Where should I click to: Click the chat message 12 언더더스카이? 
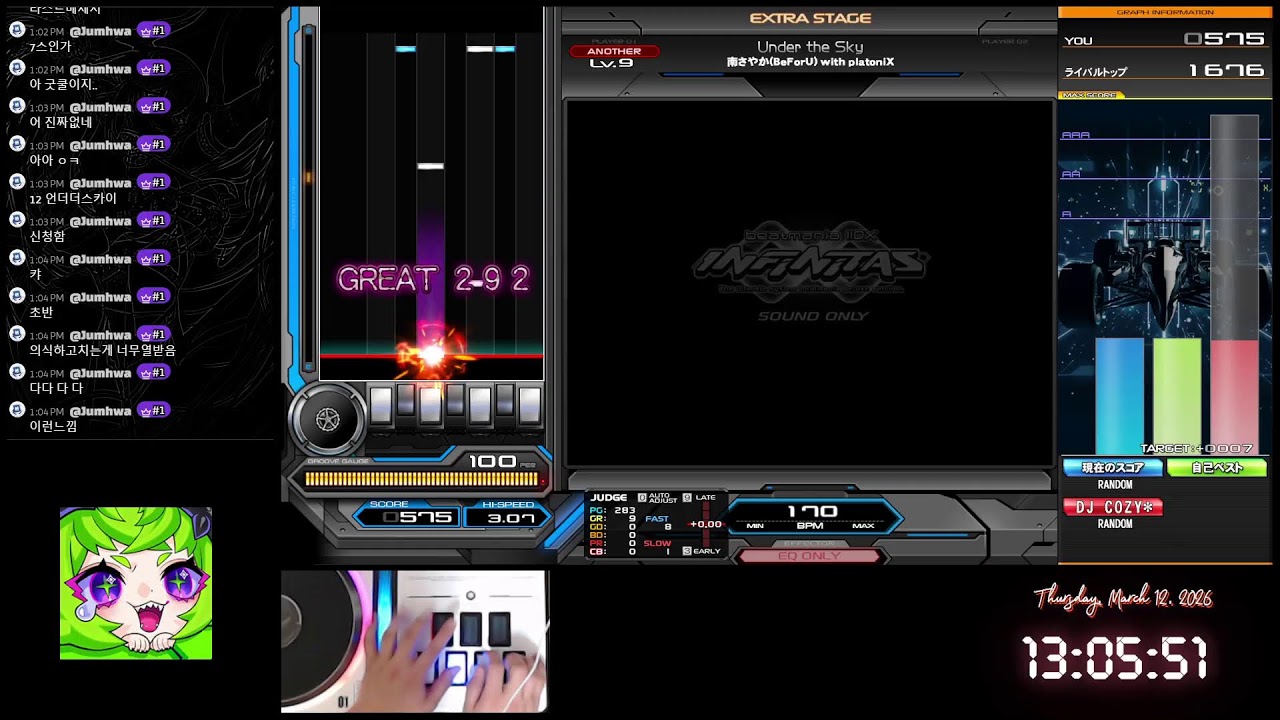tap(73, 198)
